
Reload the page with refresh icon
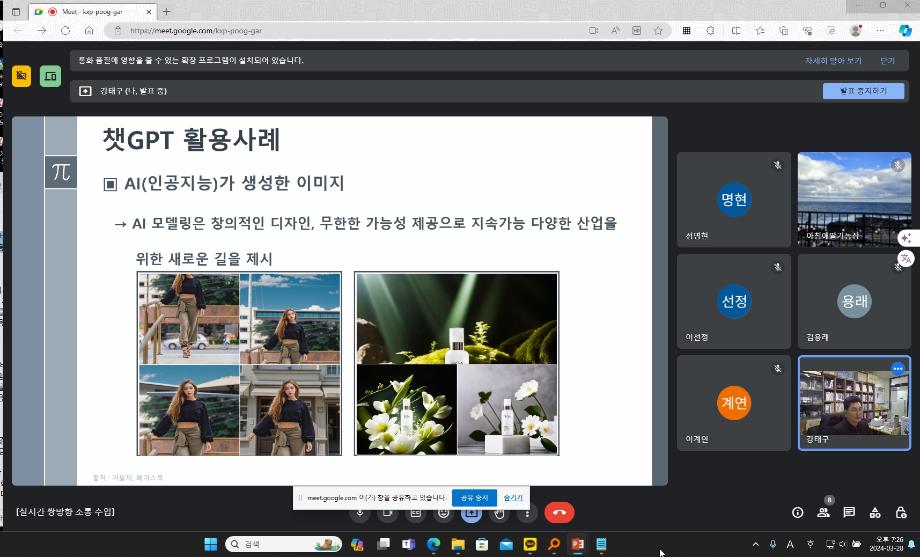click(x=65, y=31)
